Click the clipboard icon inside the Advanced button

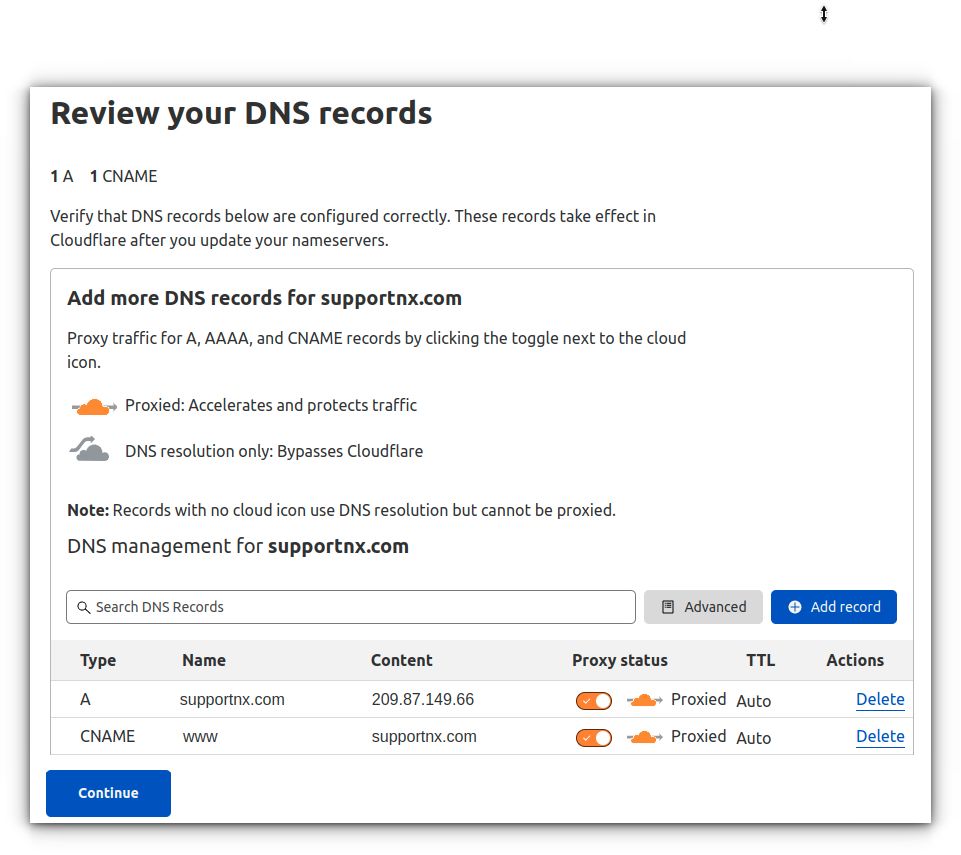coord(667,607)
